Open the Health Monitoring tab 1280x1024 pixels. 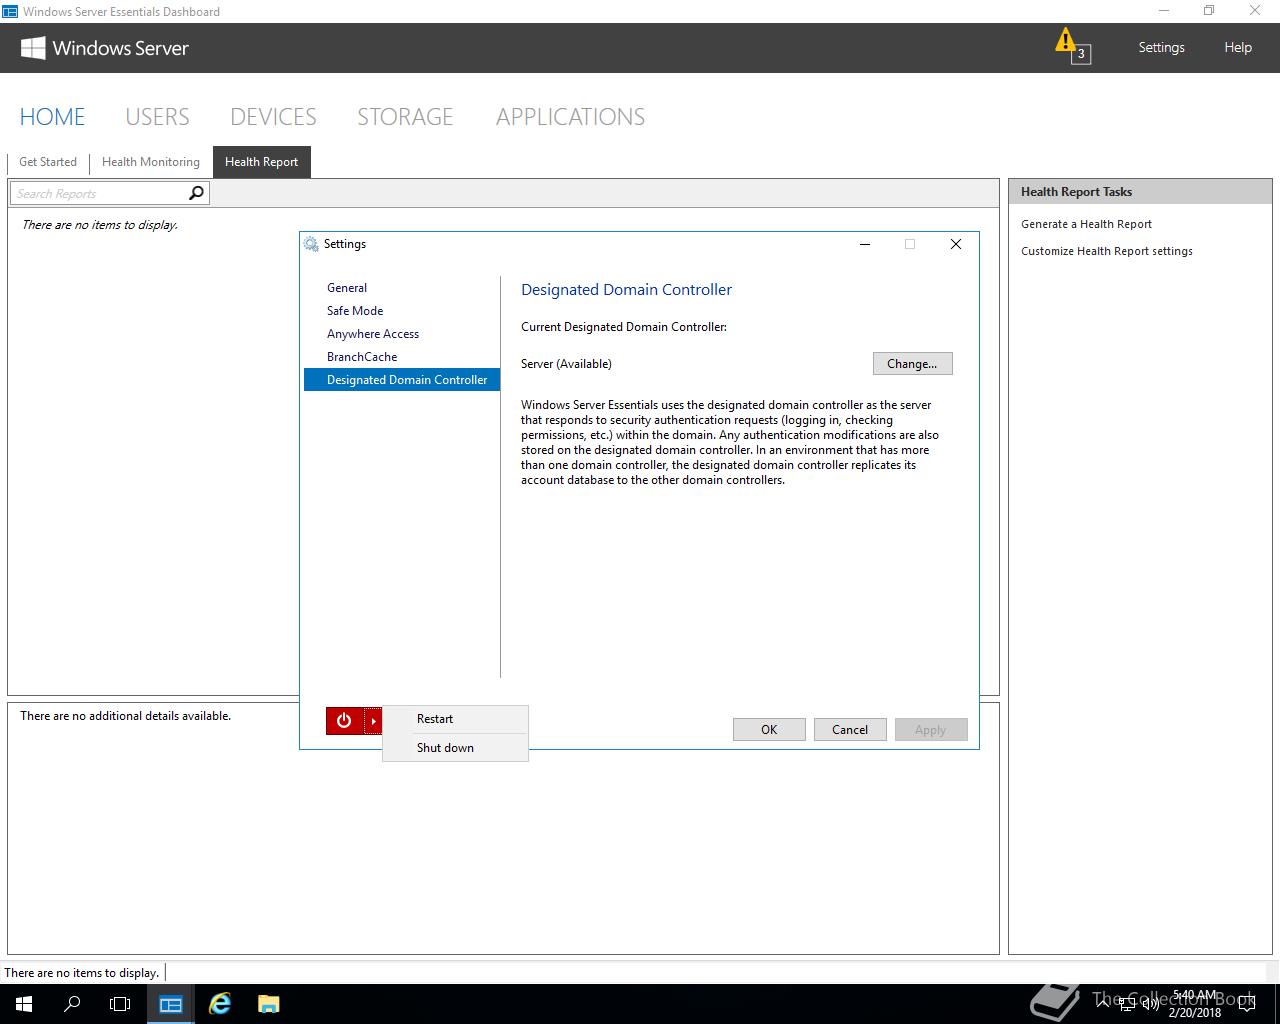tap(151, 162)
